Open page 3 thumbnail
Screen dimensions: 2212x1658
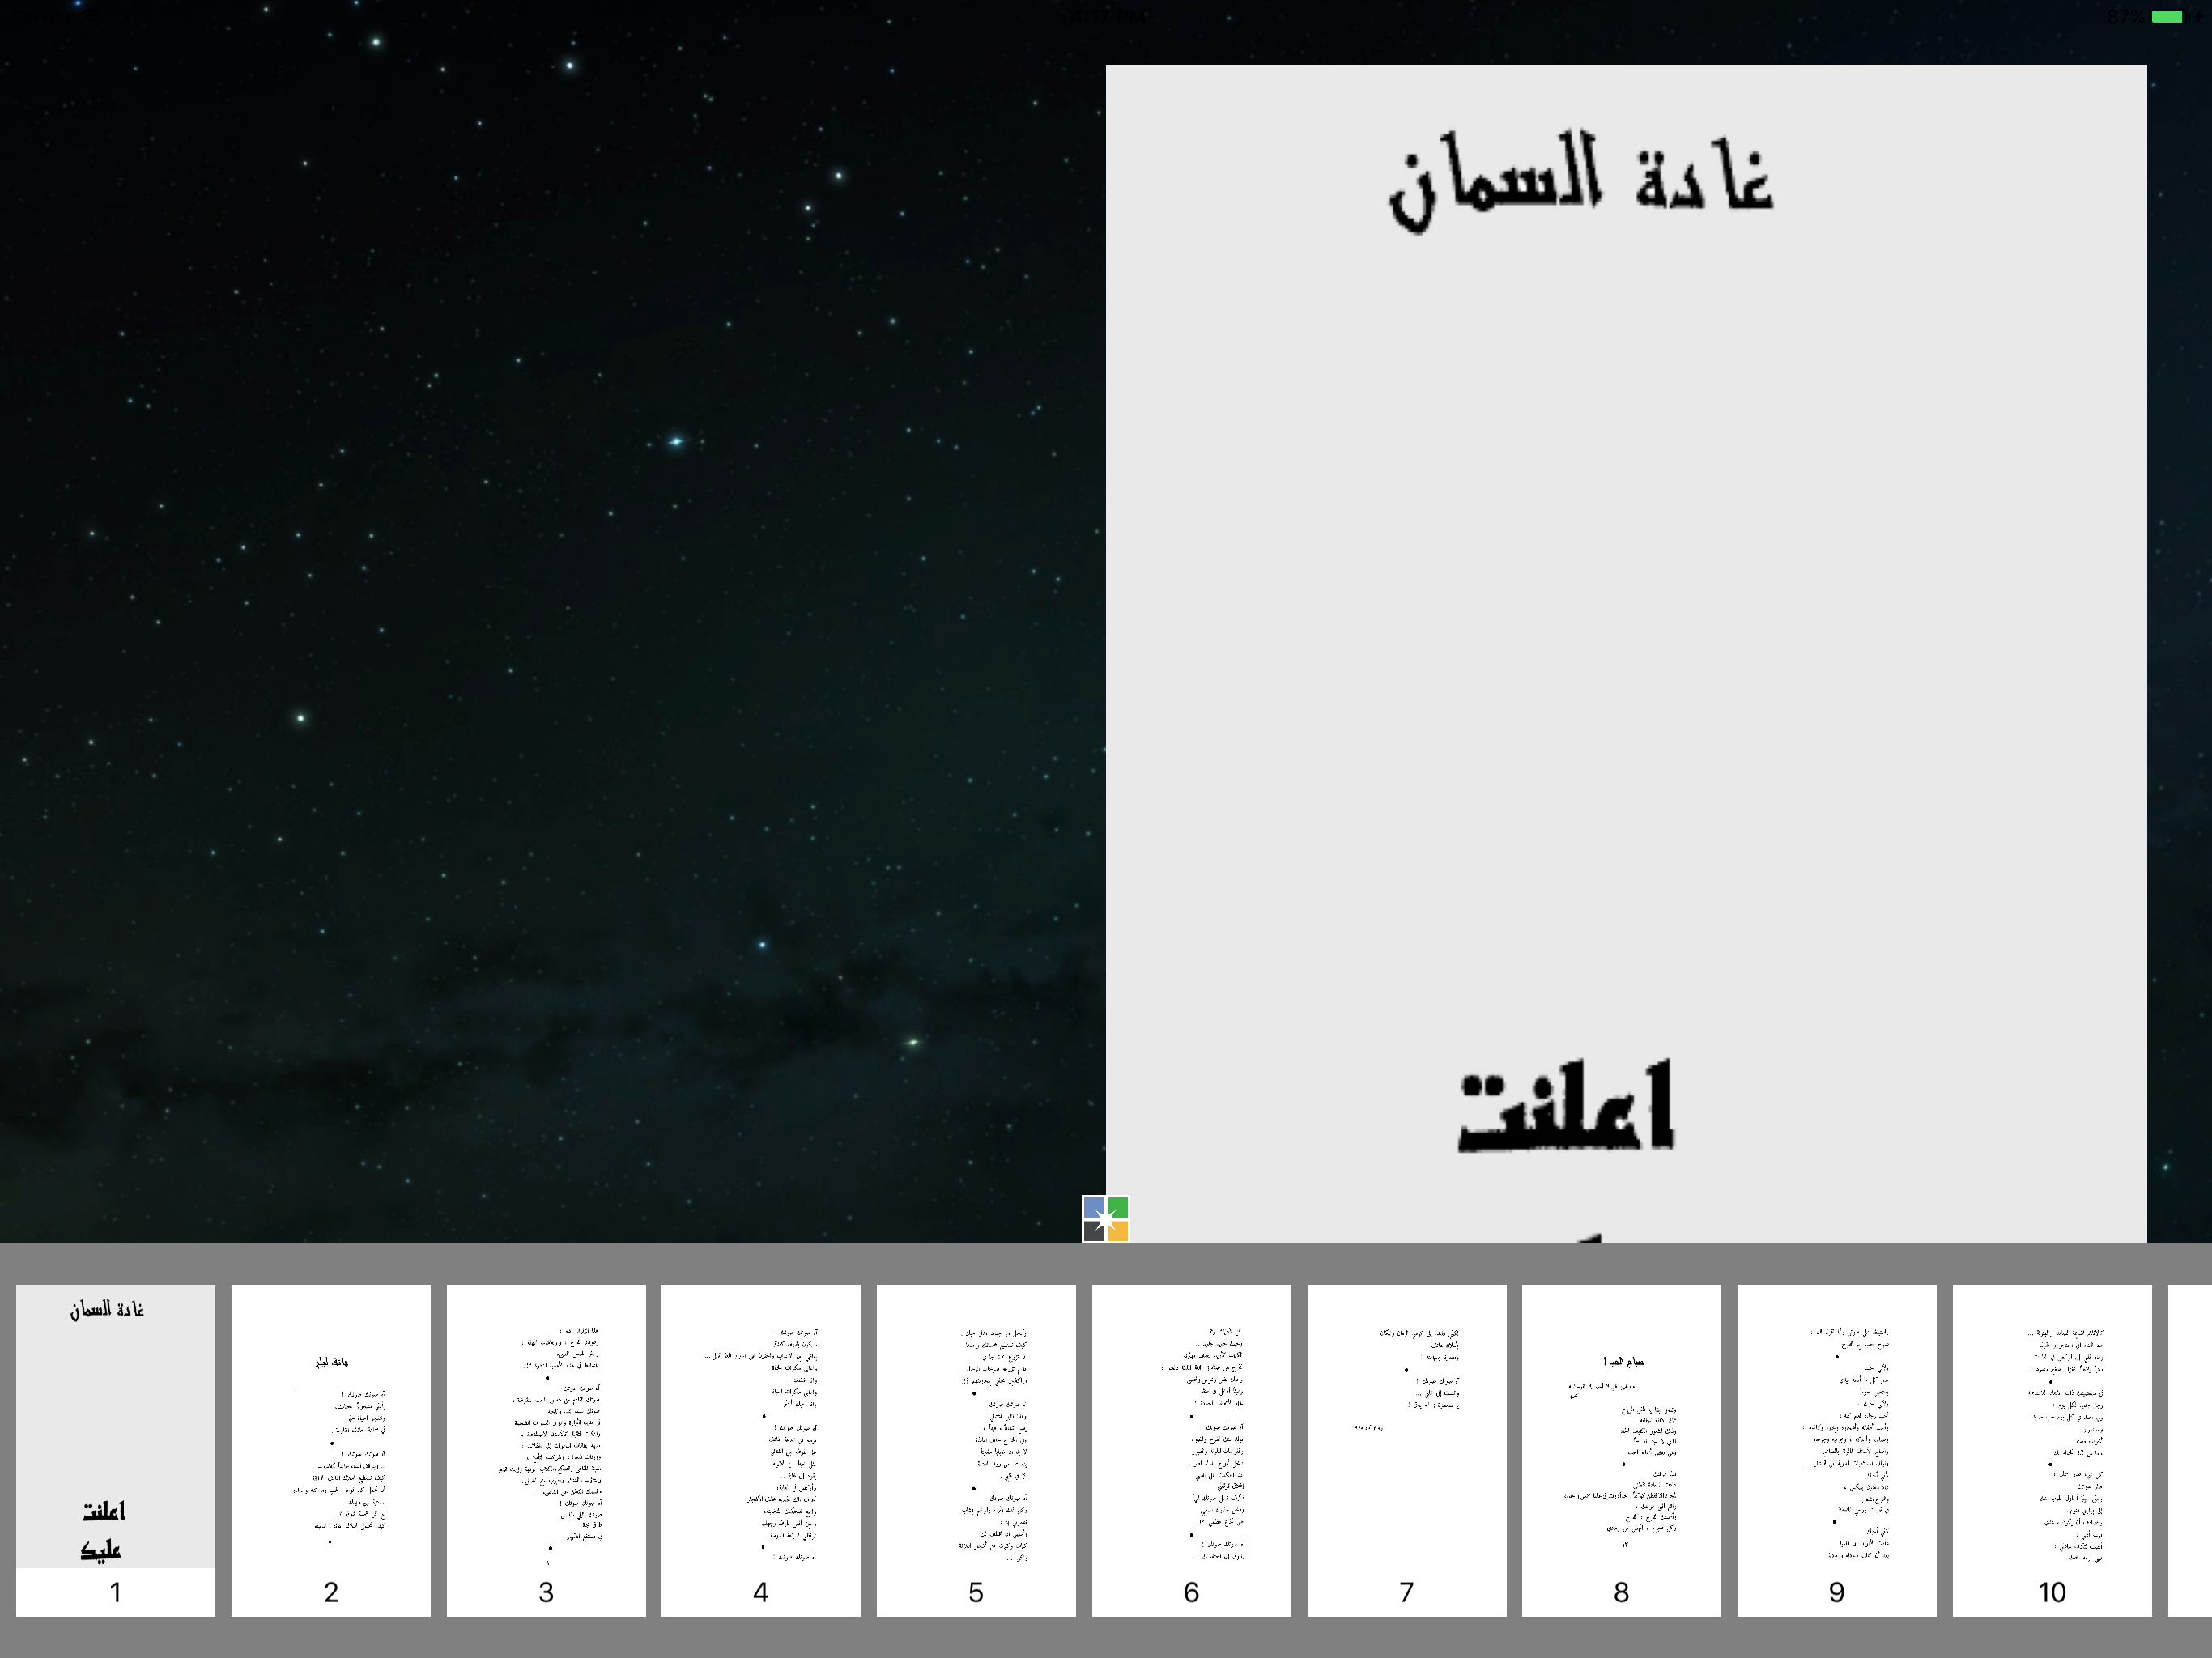(546, 1450)
